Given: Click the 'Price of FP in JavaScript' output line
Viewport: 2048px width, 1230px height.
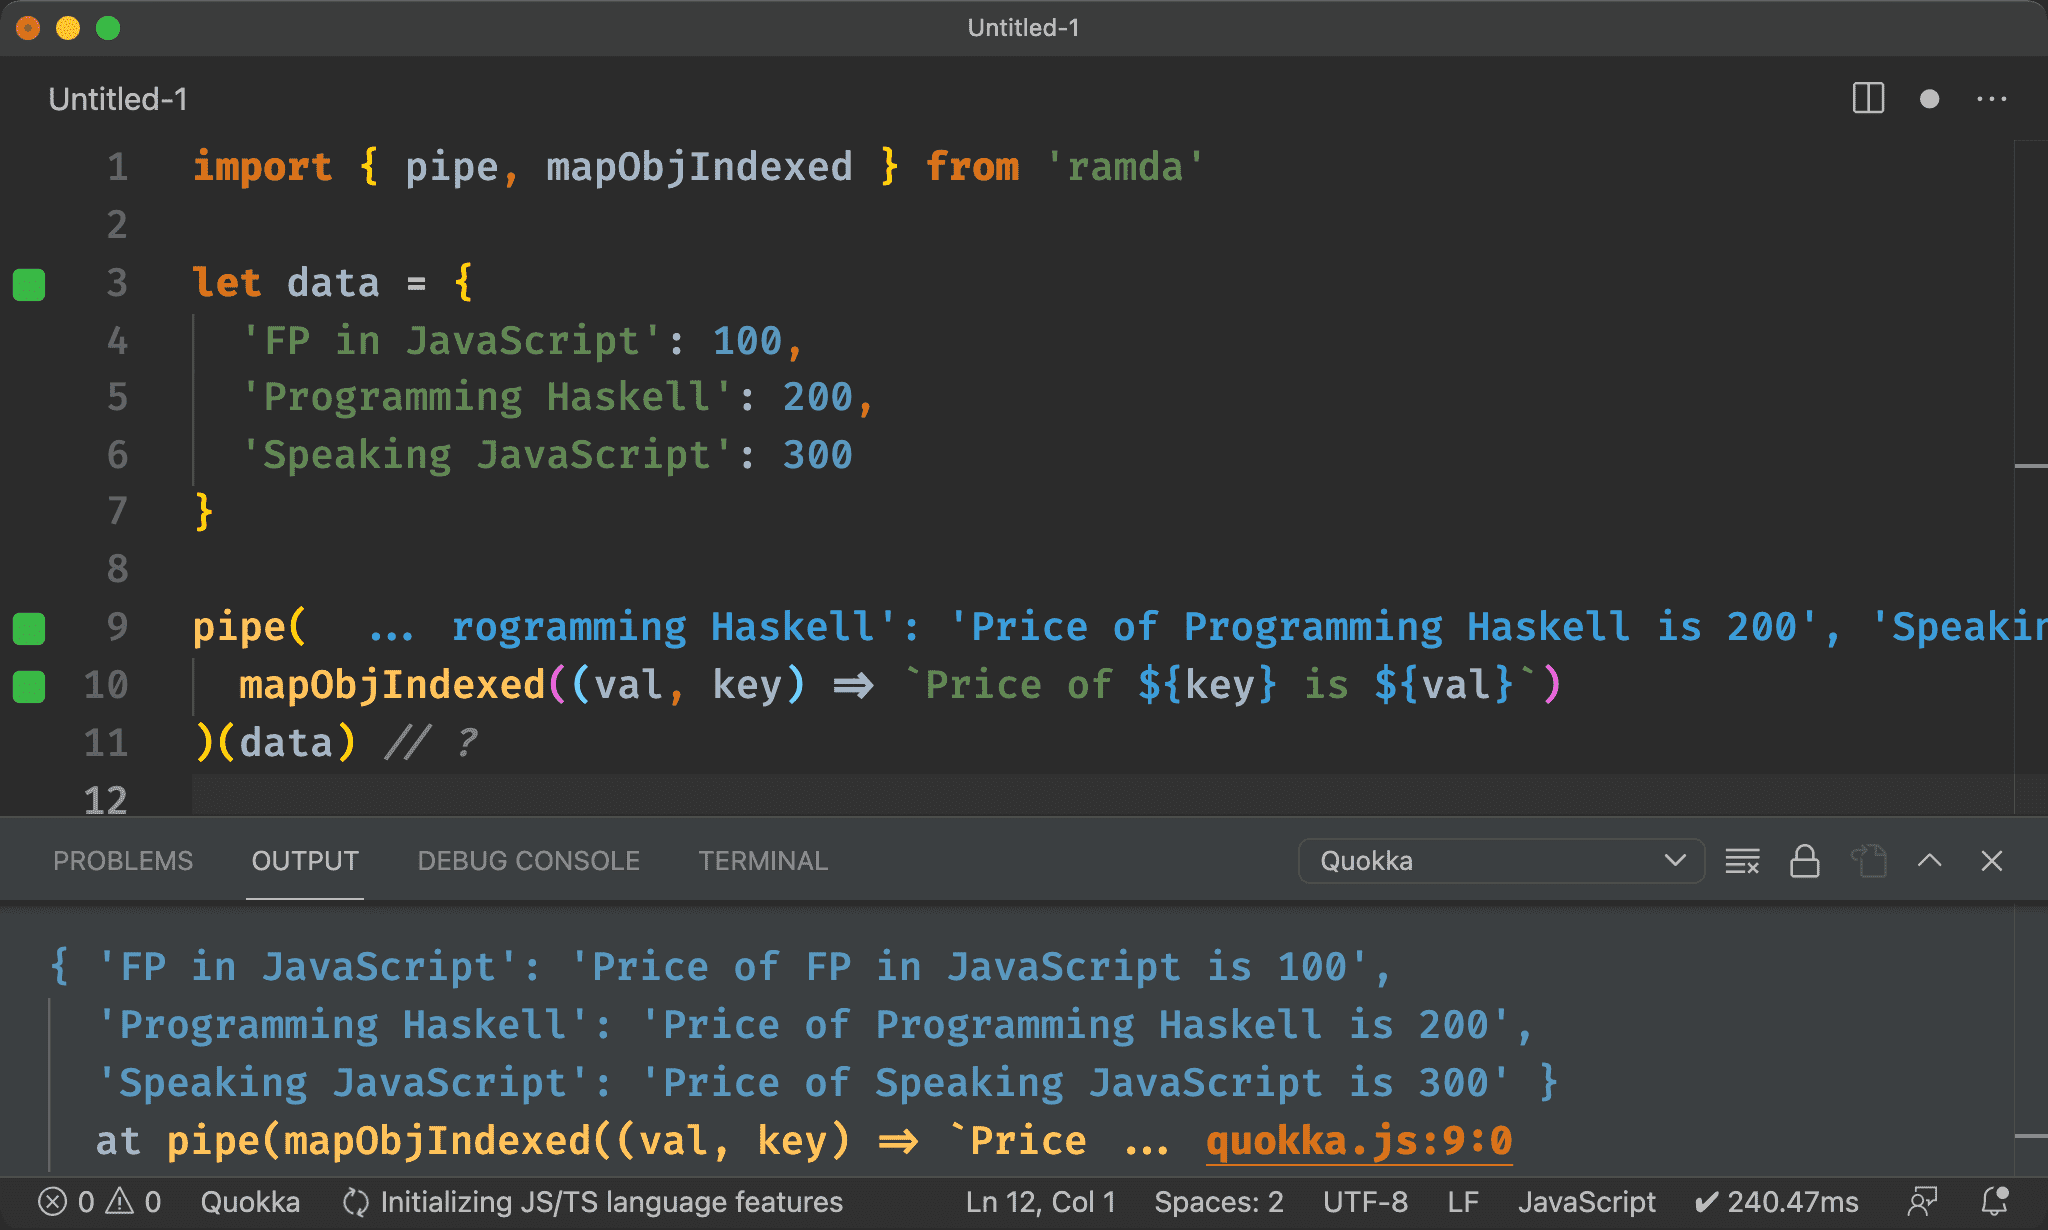Looking at the screenshot, I should pyautogui.click(x=720, y=967).
